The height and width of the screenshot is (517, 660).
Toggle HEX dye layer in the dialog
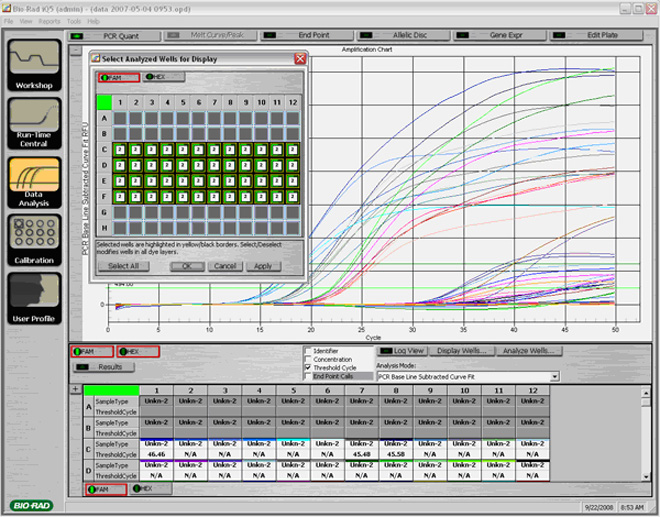[163, 77]
